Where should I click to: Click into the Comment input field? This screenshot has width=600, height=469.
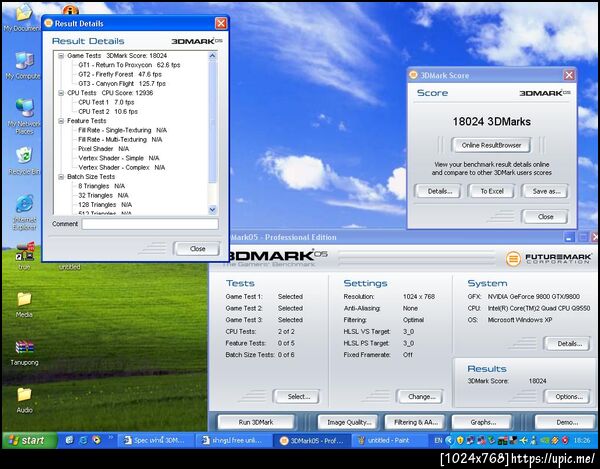point(150,224)
